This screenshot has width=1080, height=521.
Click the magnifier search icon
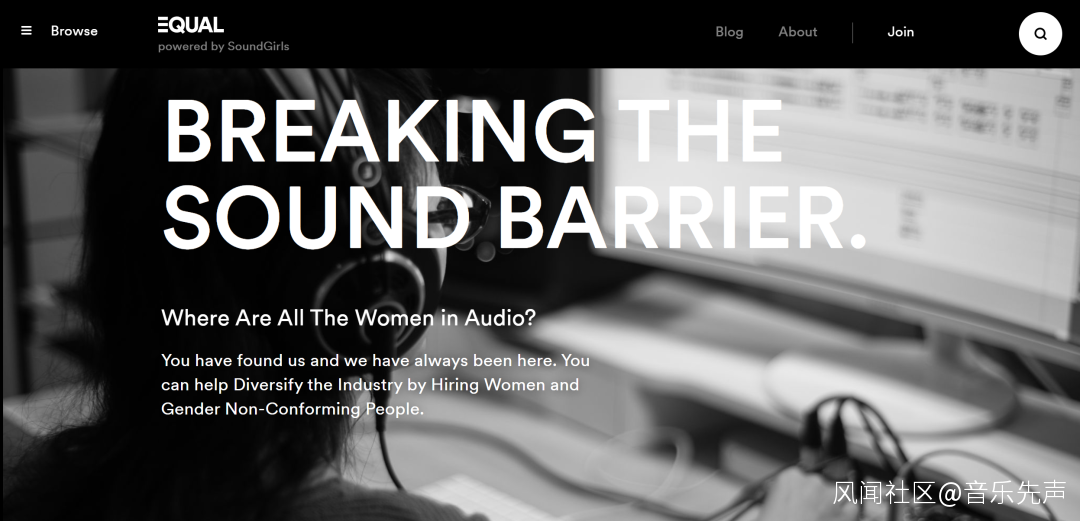1040,33
